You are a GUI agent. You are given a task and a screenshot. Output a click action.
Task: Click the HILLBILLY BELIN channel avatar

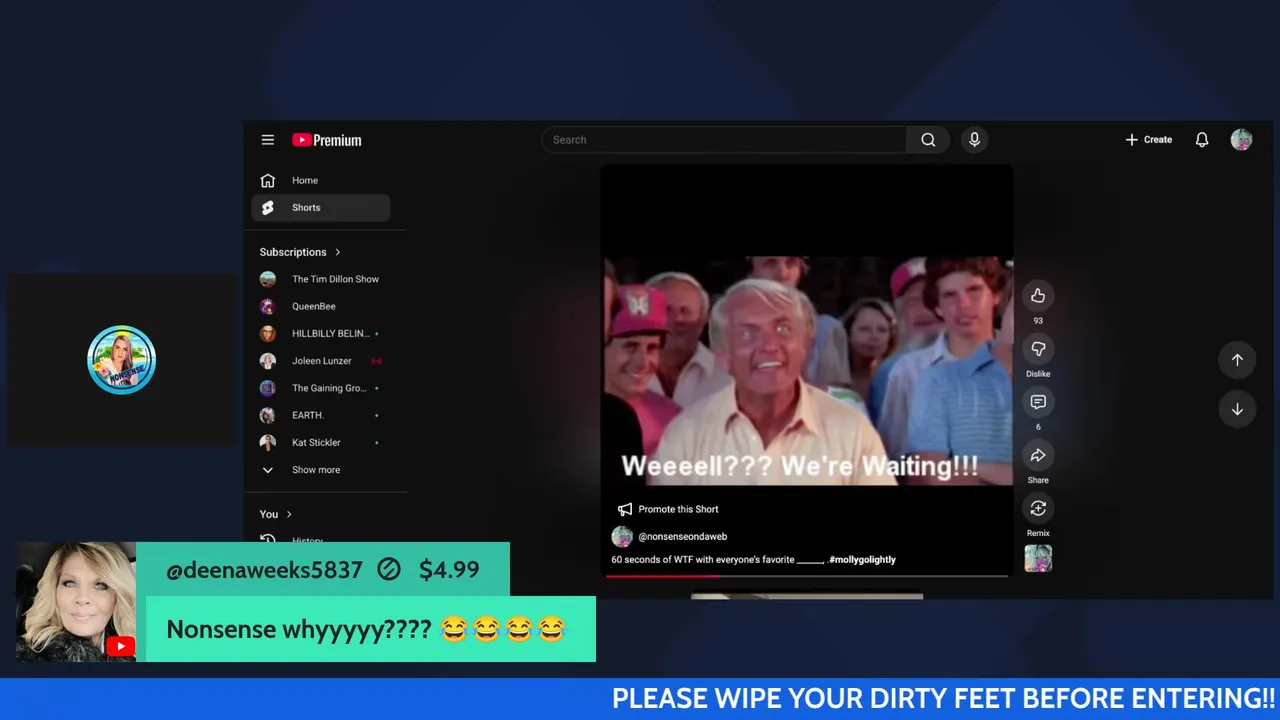267,334
